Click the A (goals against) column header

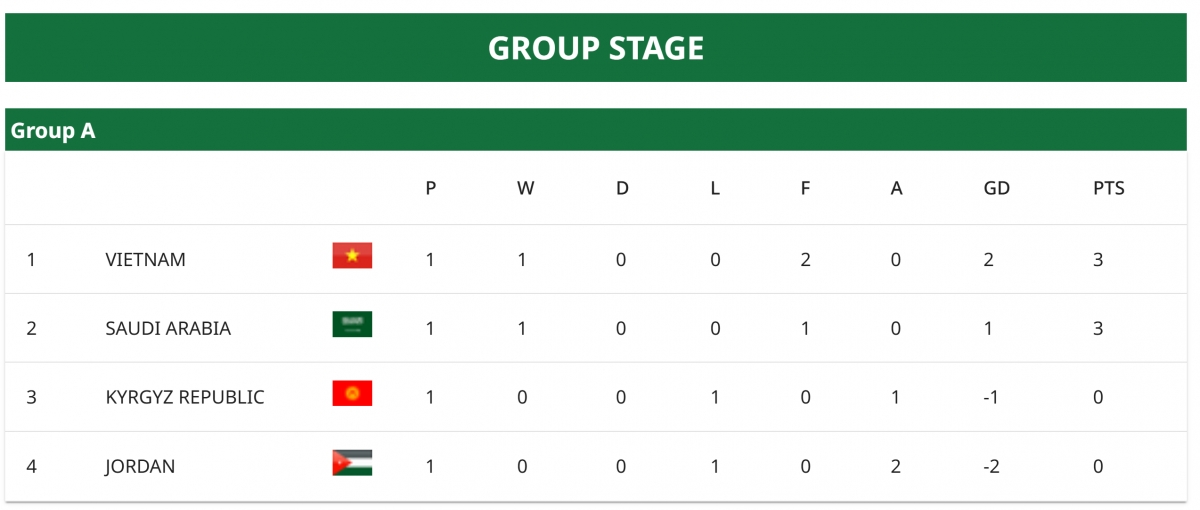coord(896,188)
